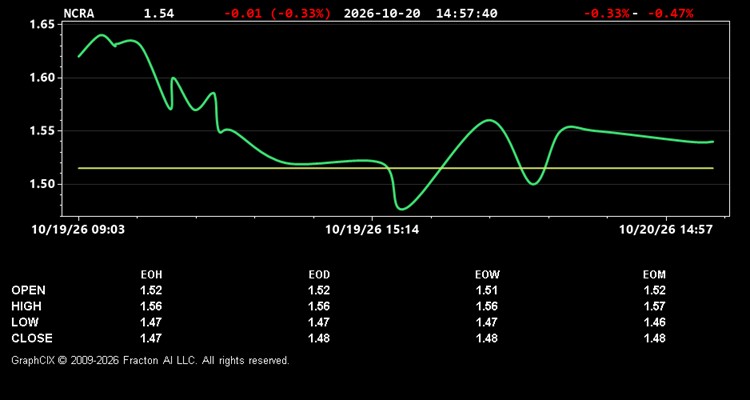Image resolution: width=750 pixels, height=400 pixels.
Task: Click the green line's highest peak near 1.64
Action: coord(102,35)
